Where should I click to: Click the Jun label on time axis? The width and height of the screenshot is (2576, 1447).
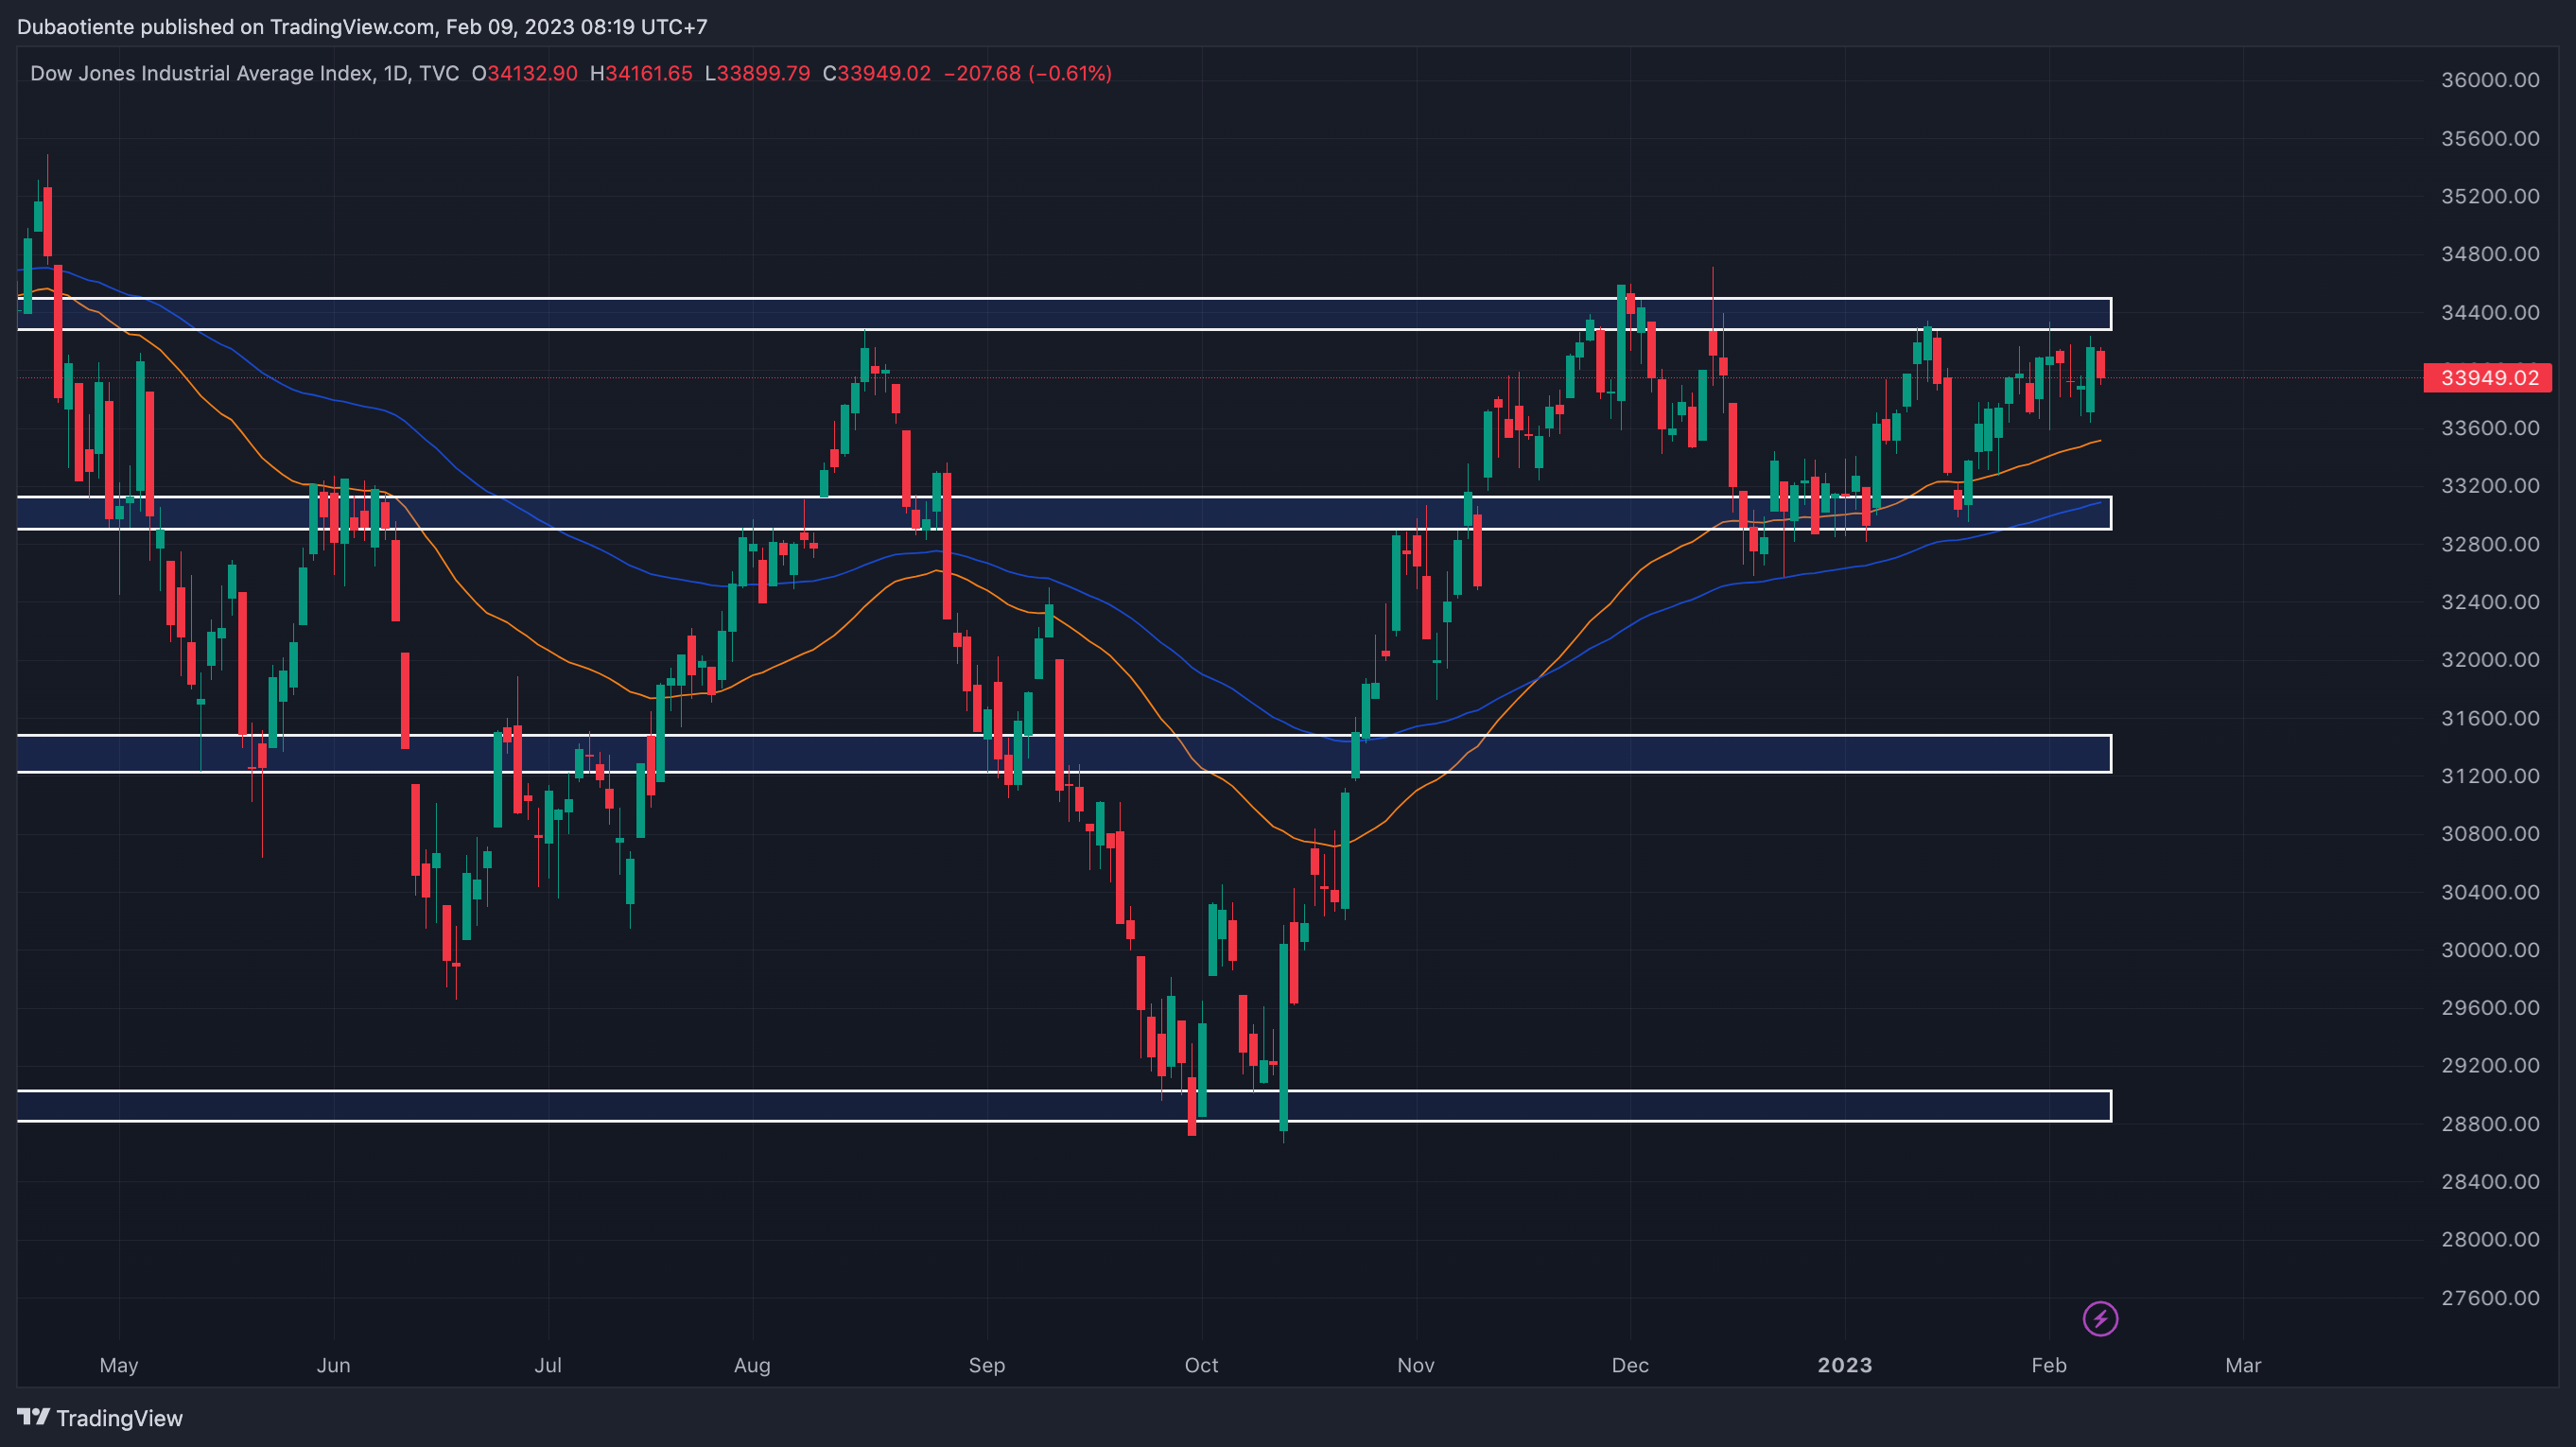tap(333, 1366)
